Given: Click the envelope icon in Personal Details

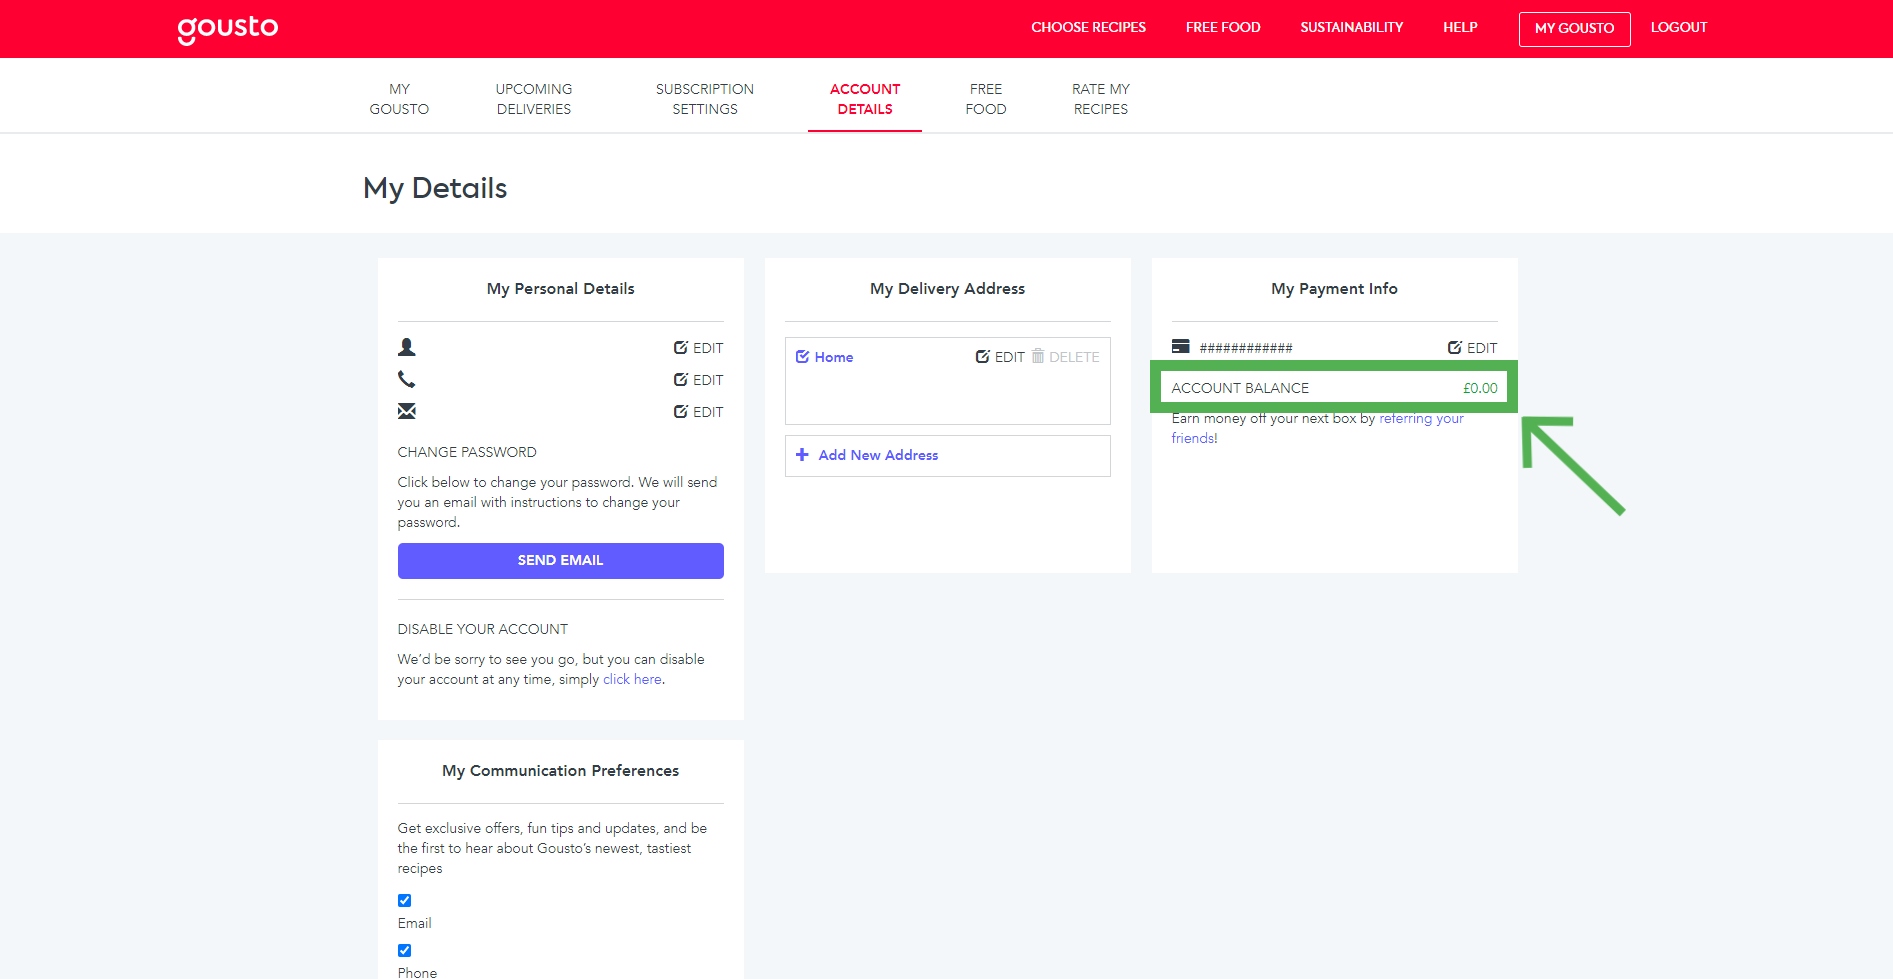Looking at the screenshot, I should click(x=407, y=411).
